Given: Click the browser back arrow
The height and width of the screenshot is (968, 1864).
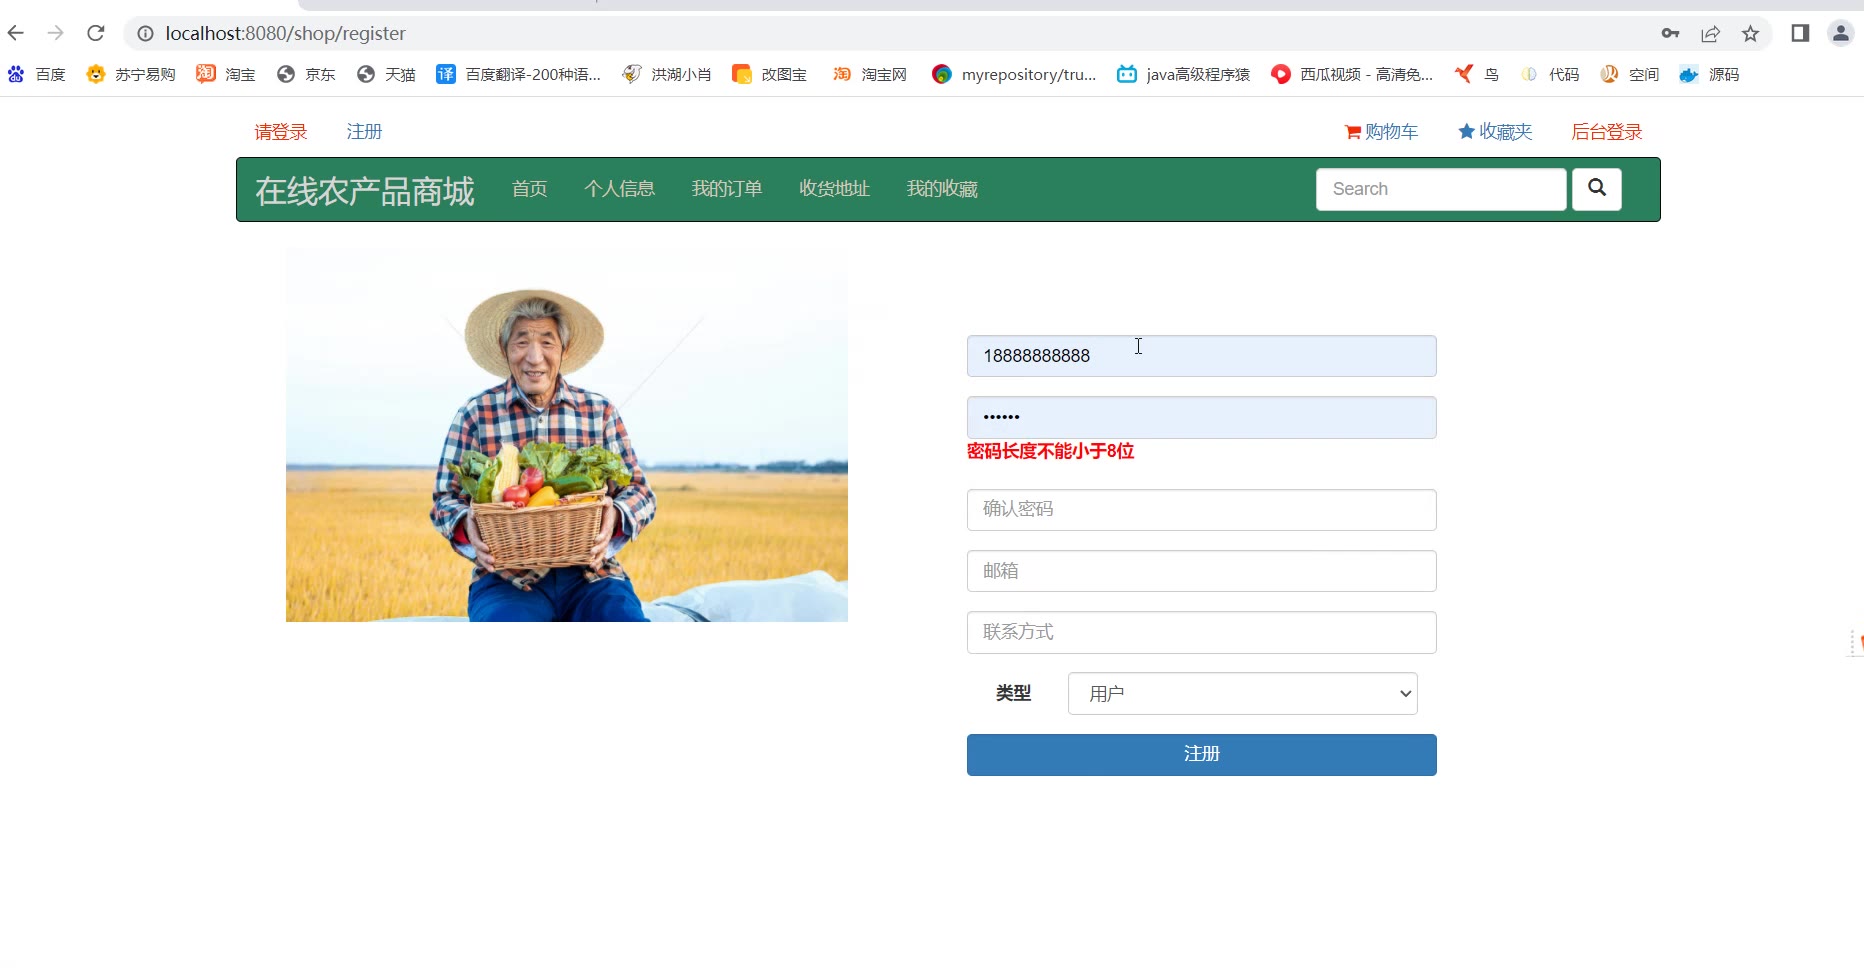Looking at the screenshot, I should click(16, 33).
